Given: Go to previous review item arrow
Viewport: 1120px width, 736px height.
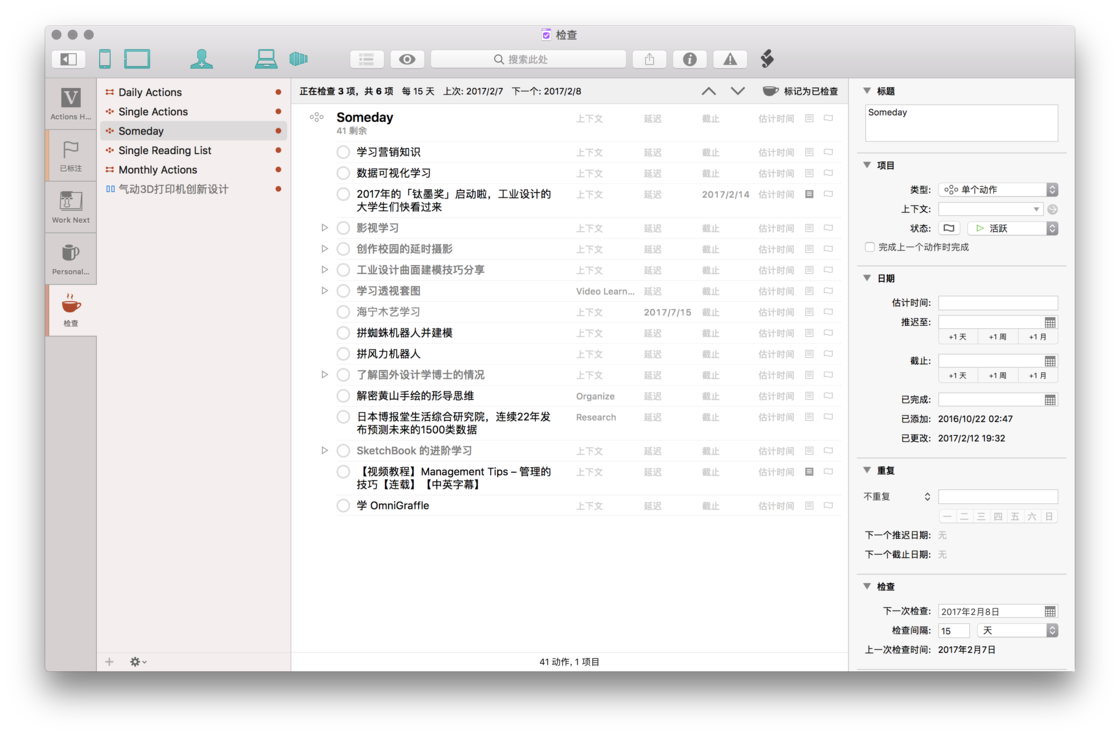Looking at the screenshot, I should pyautogui.click(x=709, y=91).
